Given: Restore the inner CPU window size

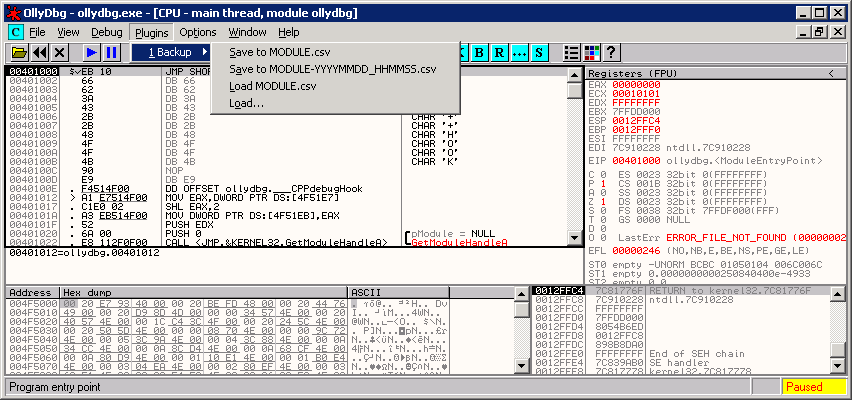Looking at the screenshot, I should pyautogui.click(x=819, y=32).
